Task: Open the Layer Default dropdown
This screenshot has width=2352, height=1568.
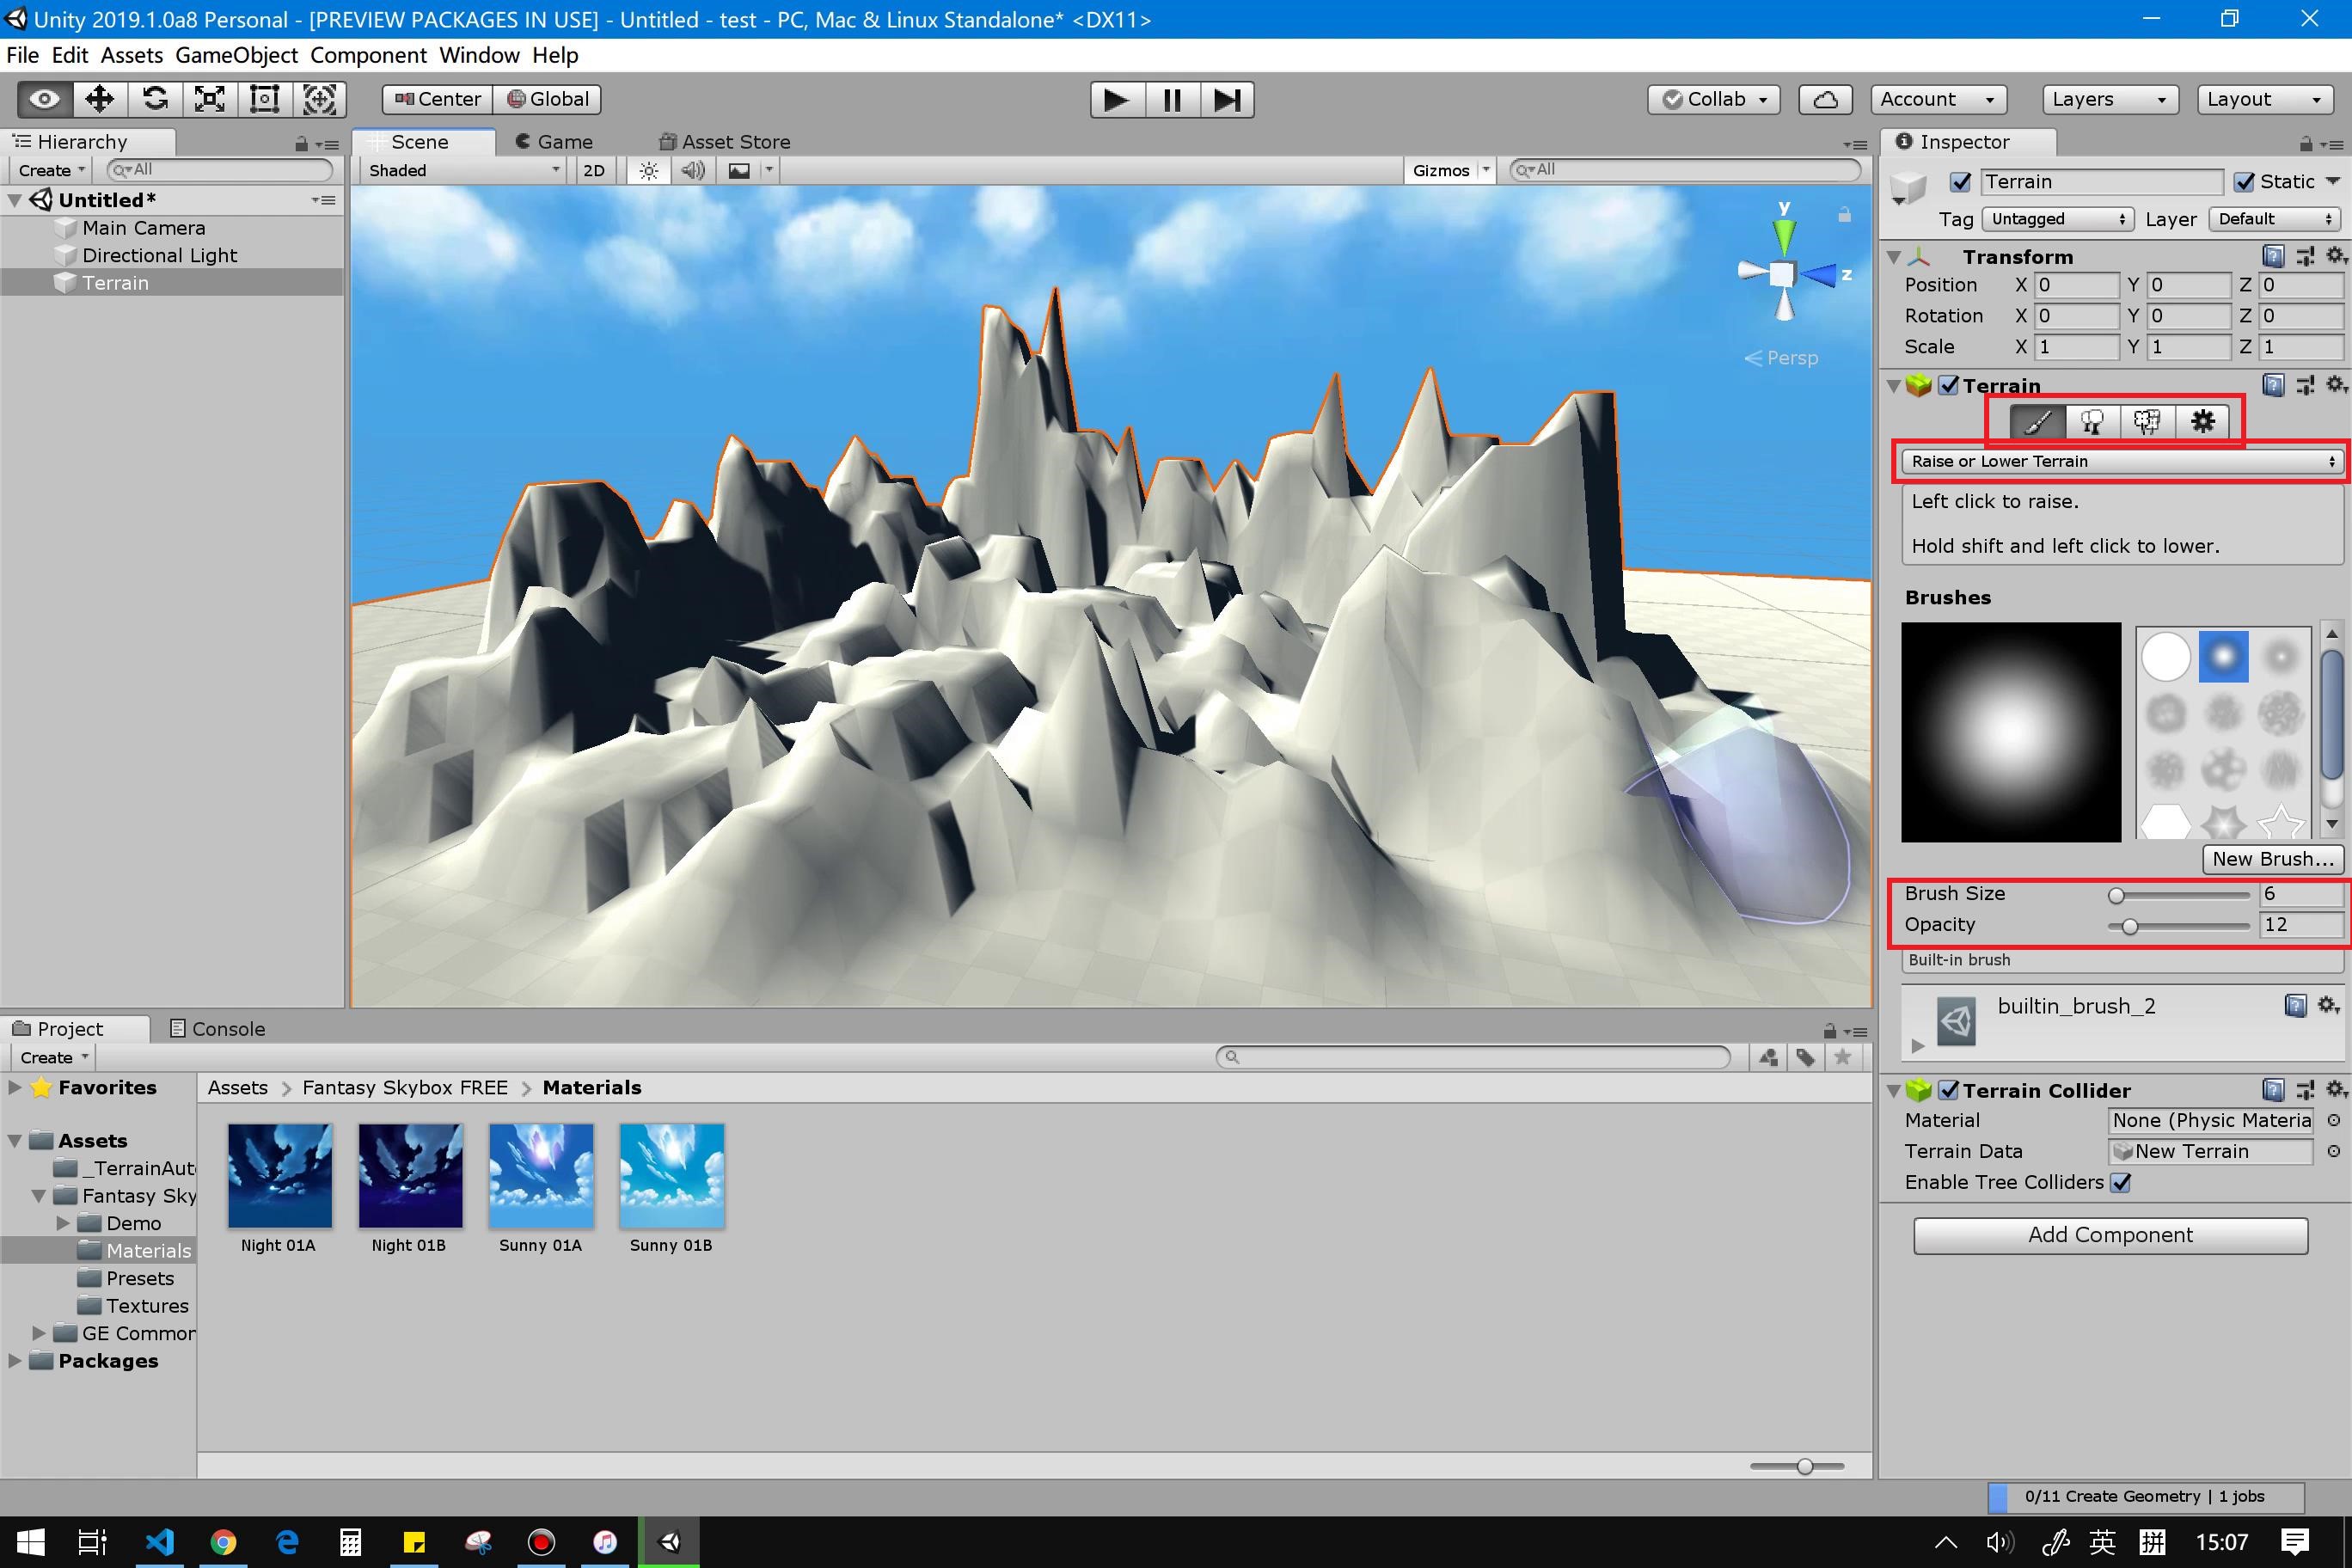Action: coord(2274,219)
